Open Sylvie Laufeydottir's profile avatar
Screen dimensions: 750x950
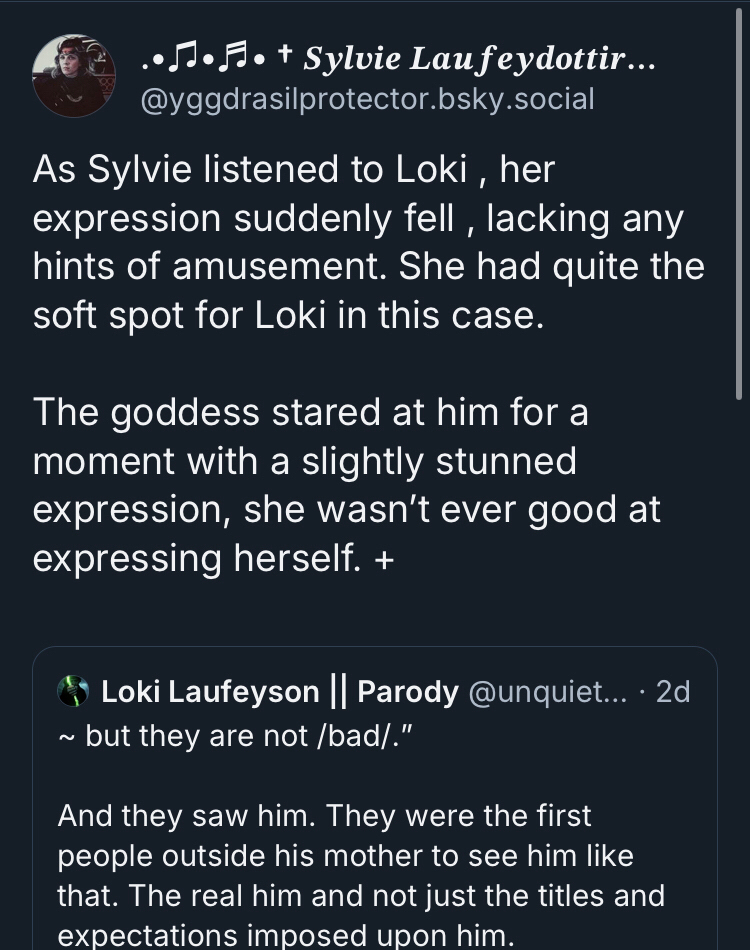(75, 76)
